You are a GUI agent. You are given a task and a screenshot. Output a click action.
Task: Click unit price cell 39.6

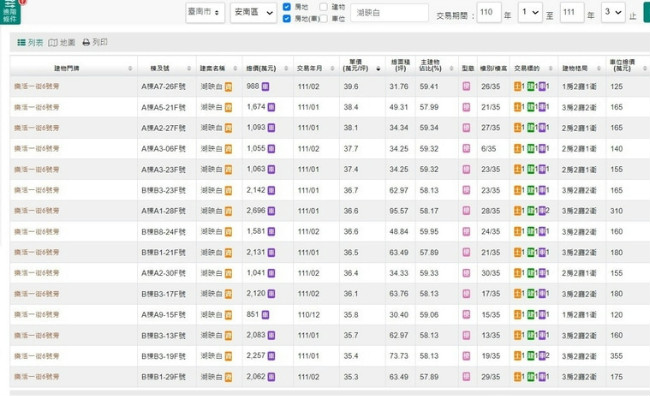pos(351,87)
